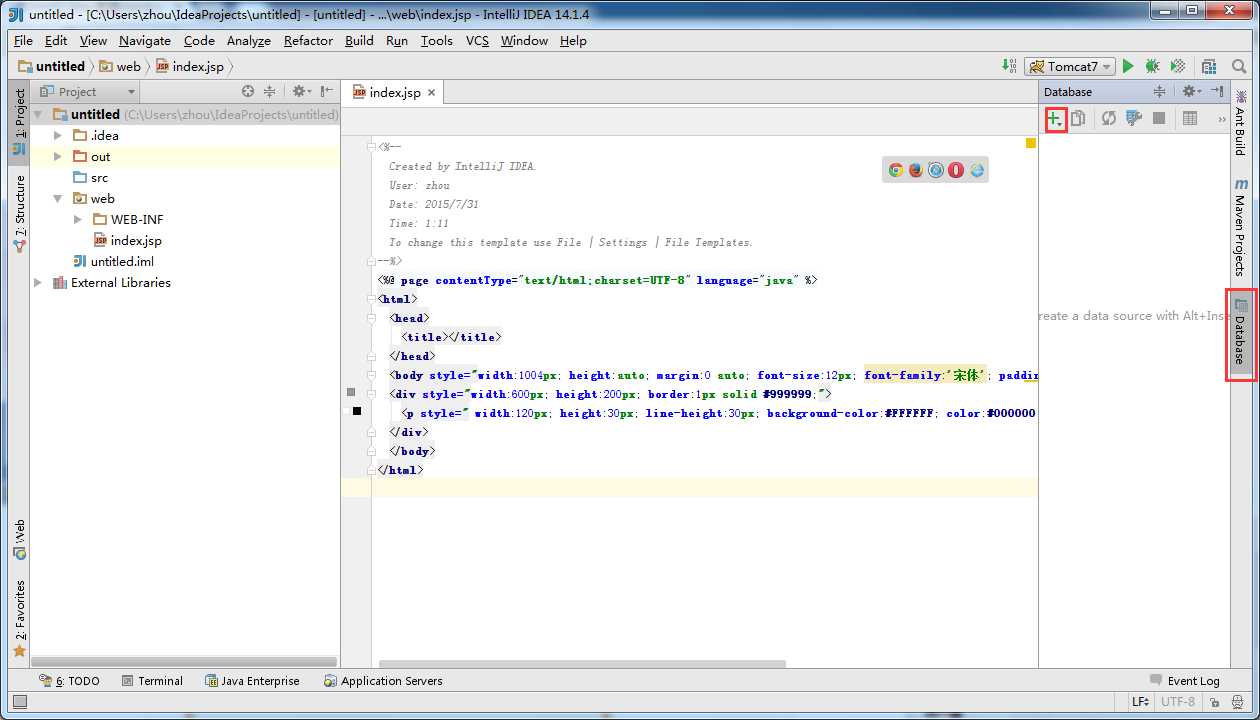Toggle tool window buttons in status bar corner
Screen dimensions: 1260x720
(18, 702)
